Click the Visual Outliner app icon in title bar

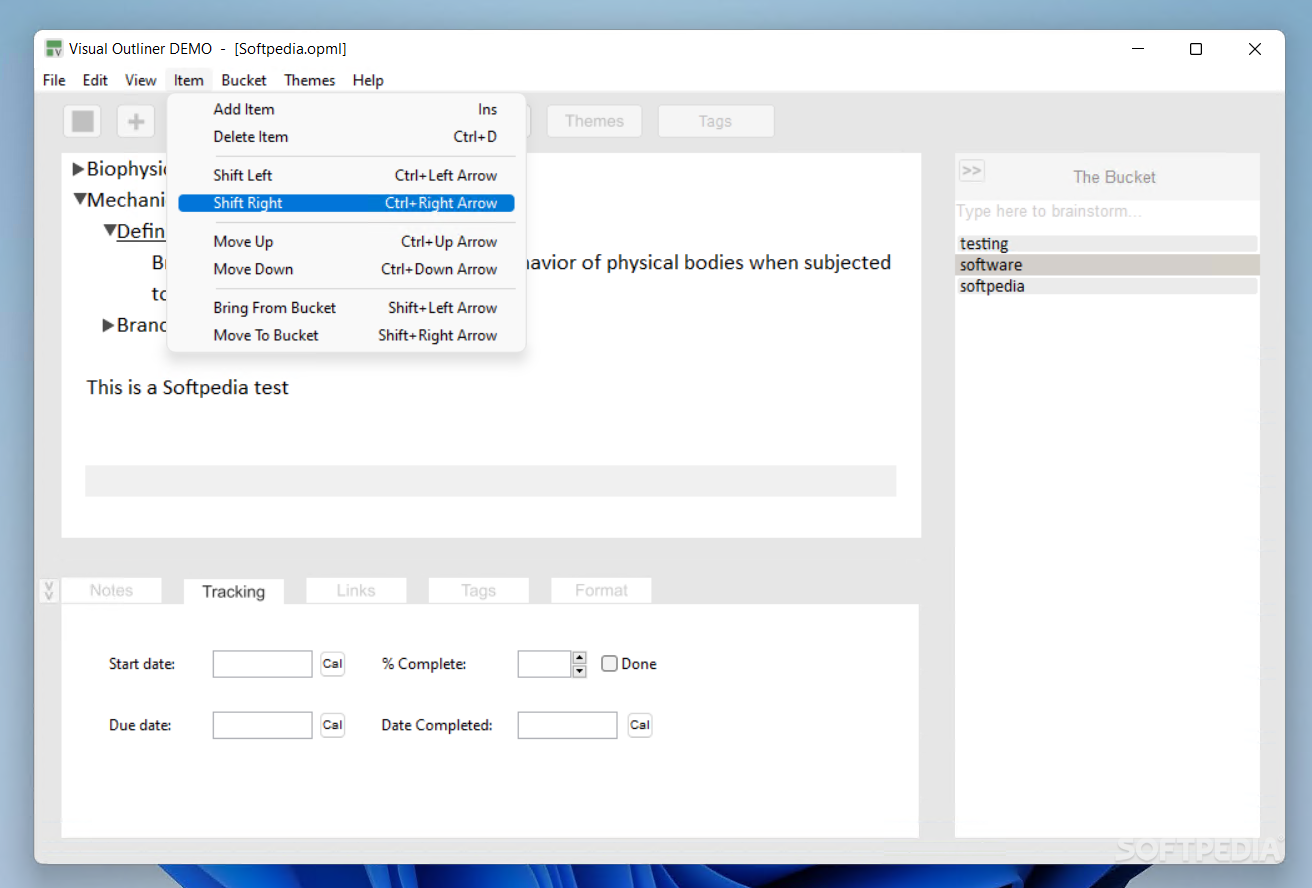54,48
